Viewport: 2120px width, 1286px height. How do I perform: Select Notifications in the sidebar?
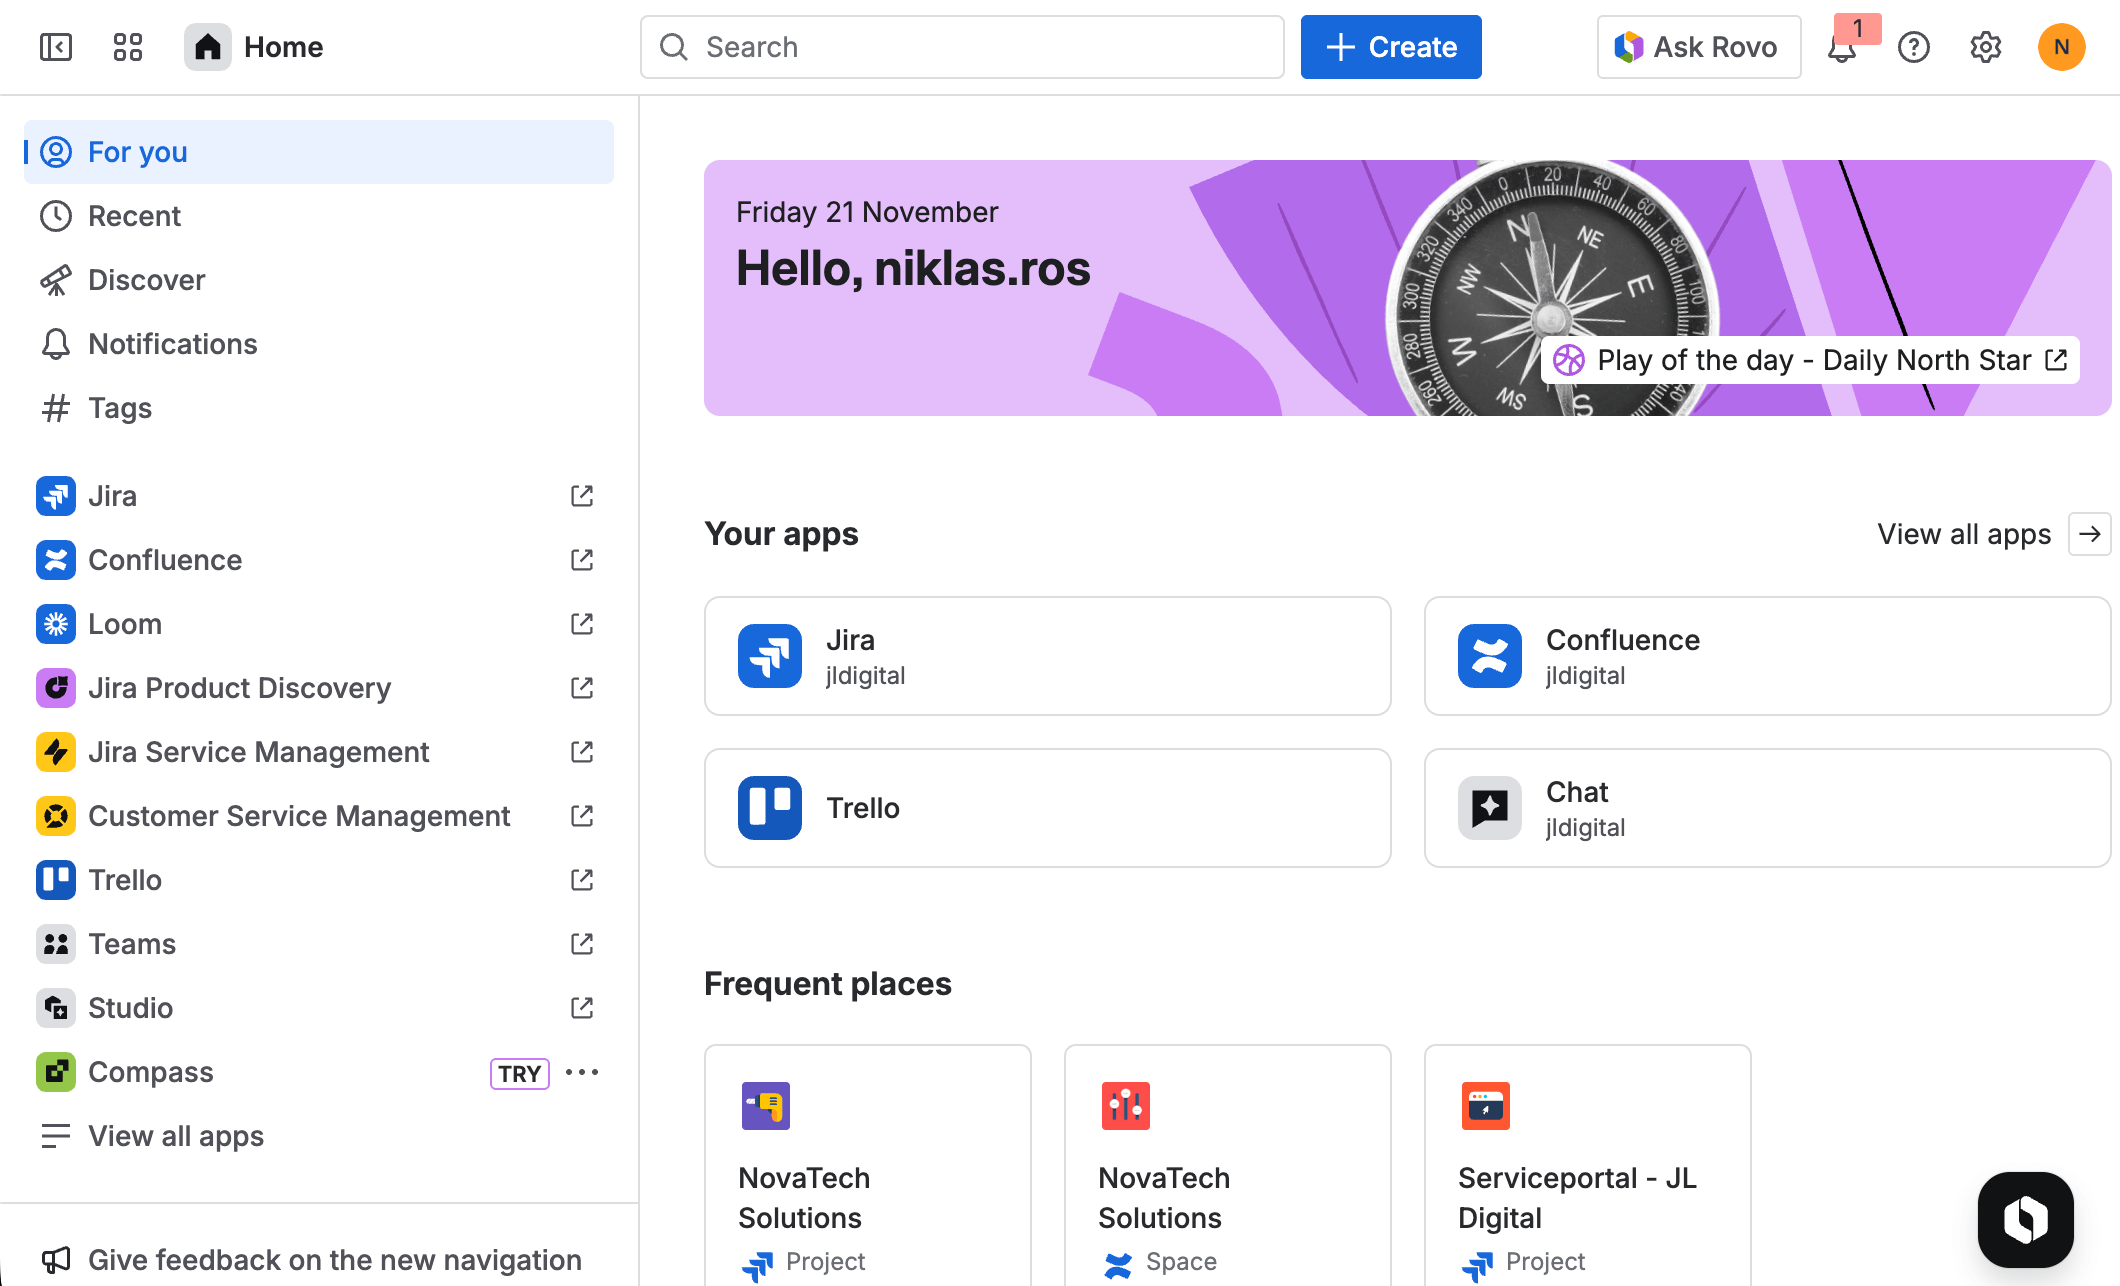click(x=319, y=344)
